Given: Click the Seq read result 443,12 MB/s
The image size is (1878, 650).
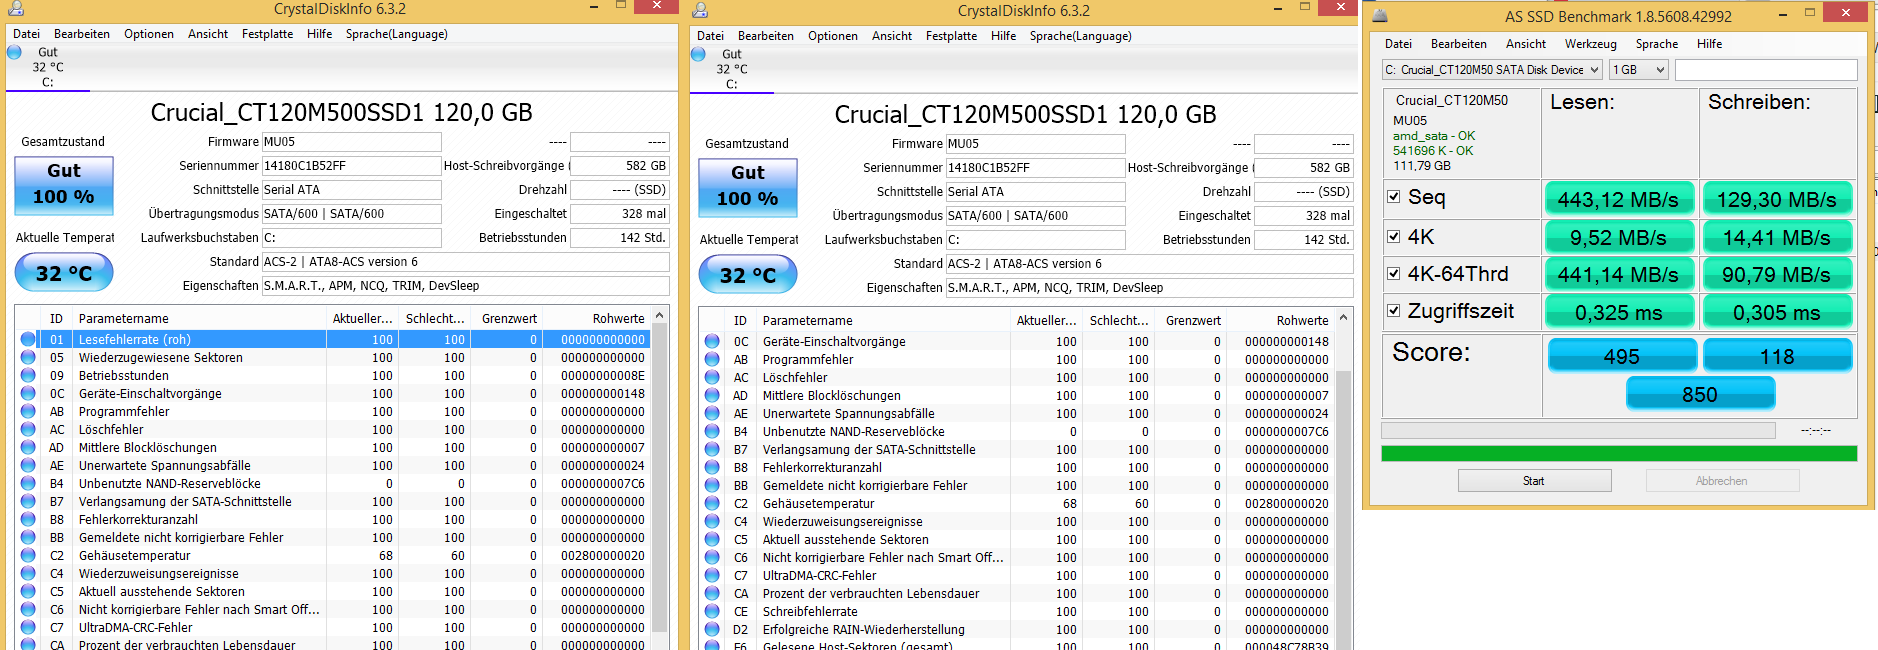Looking at the screenshot, I should pyautogui.click(x=1619, y=199).
